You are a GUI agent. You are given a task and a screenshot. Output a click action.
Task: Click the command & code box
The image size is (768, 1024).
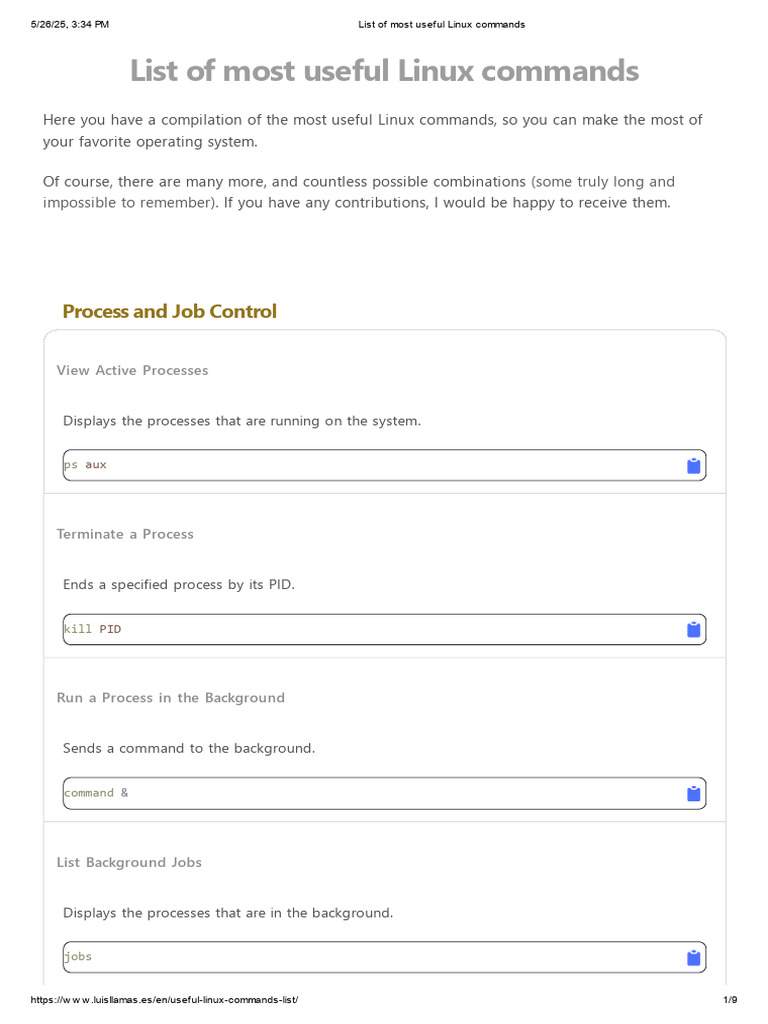point(370,793)
